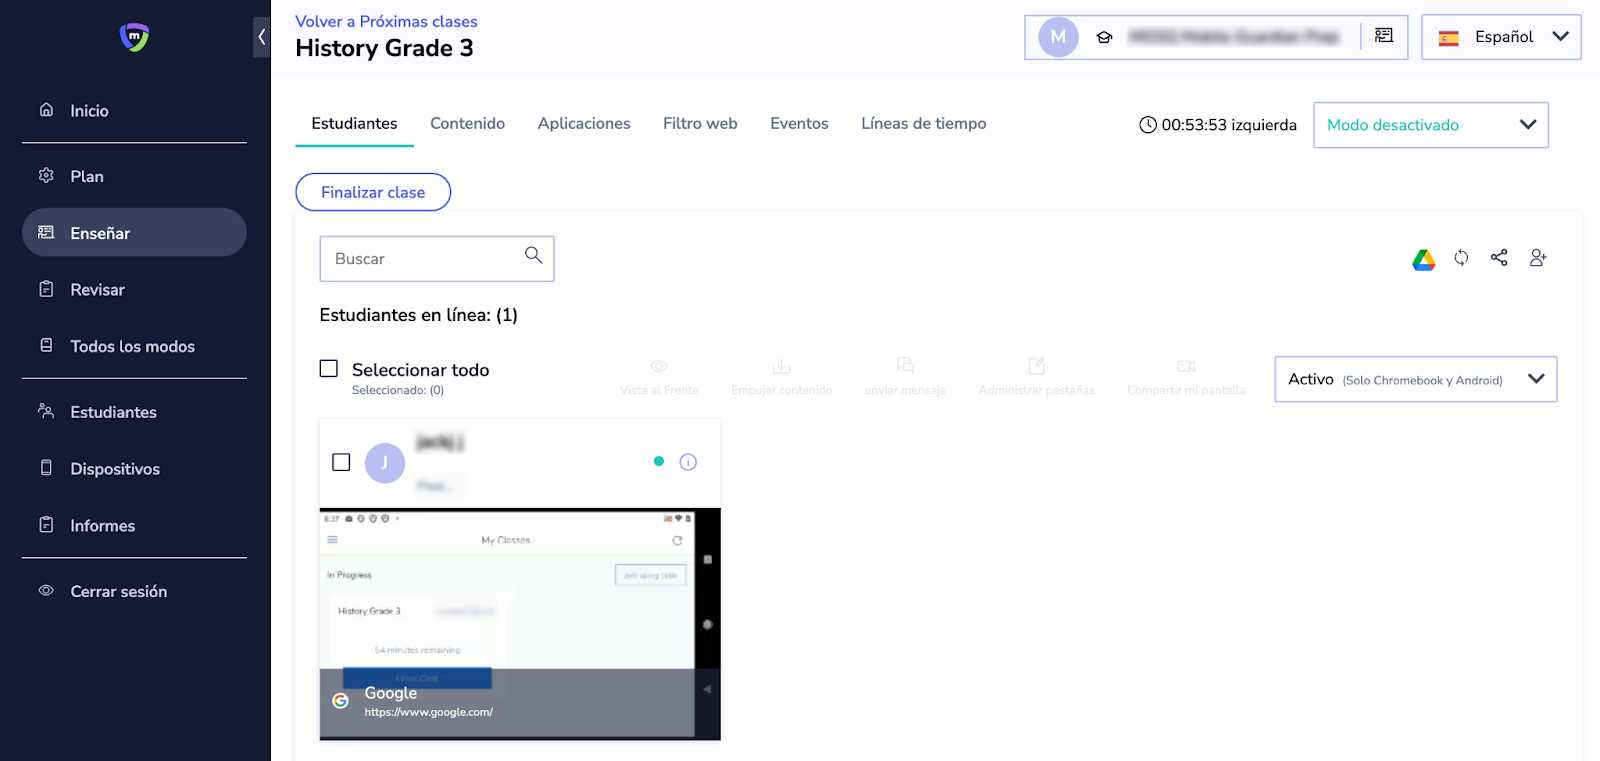Tick the checkbox for student J
Screen dimensions: 1600x761
341,462
